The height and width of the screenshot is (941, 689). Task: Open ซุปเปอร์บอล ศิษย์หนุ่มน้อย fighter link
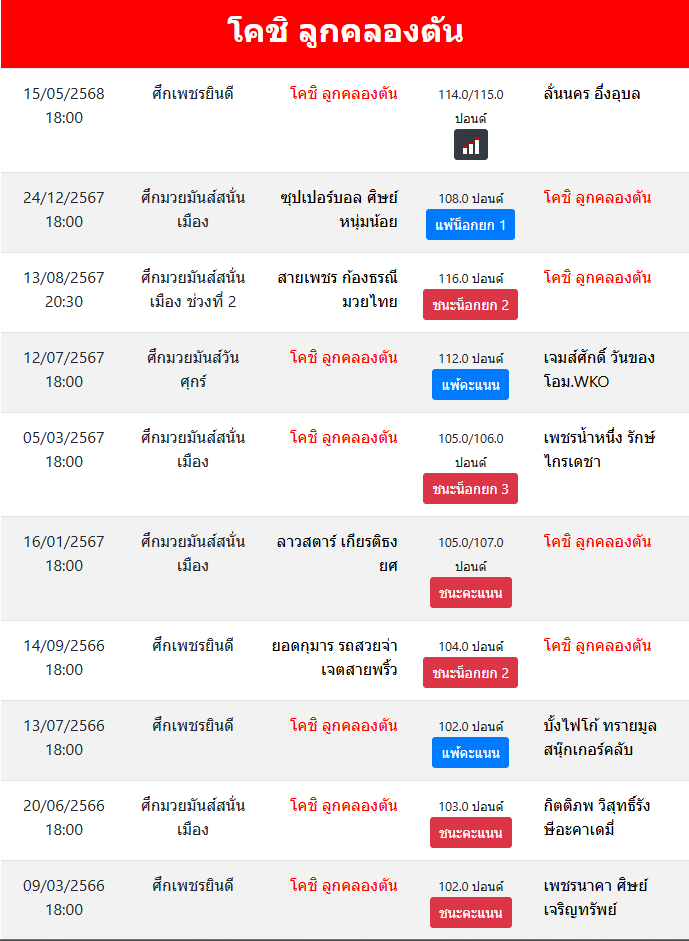coord(339,210)
